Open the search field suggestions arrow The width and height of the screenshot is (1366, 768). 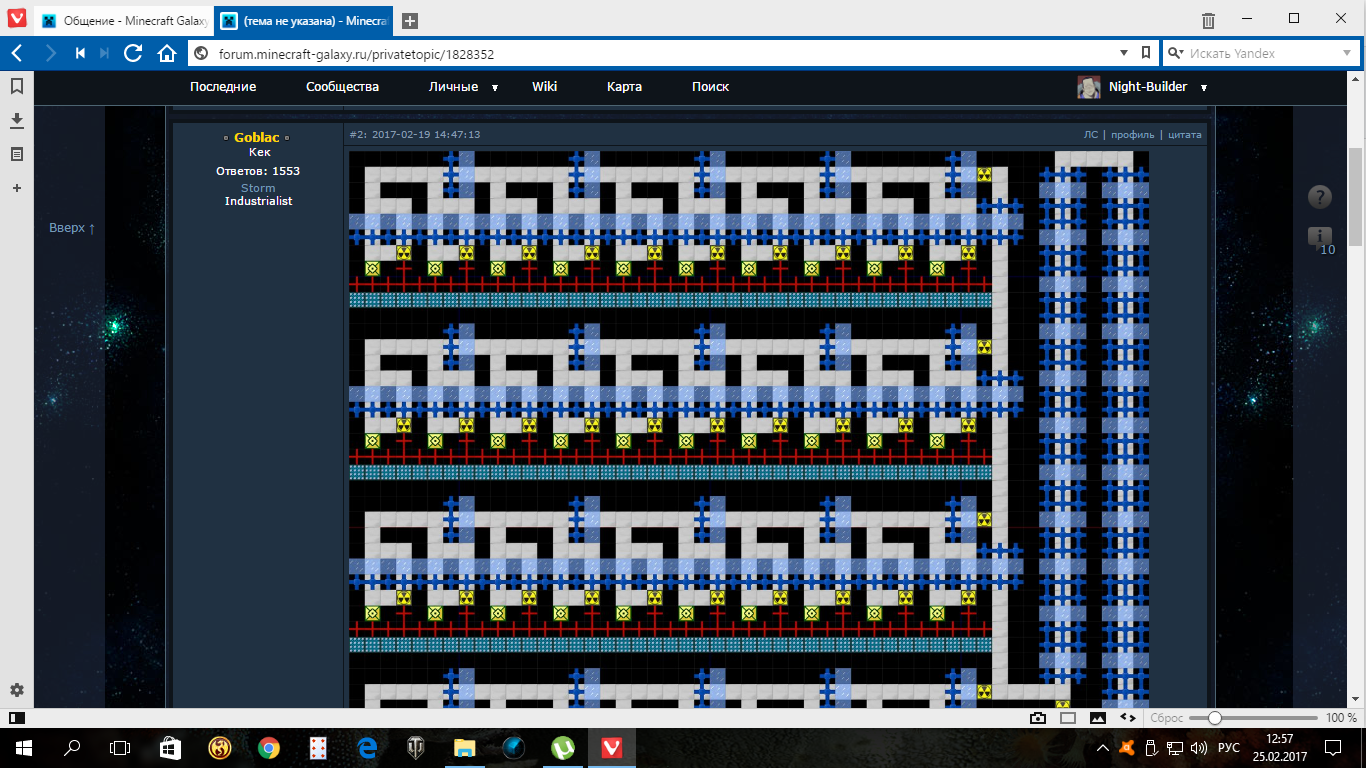click(x=1345, y=53)
